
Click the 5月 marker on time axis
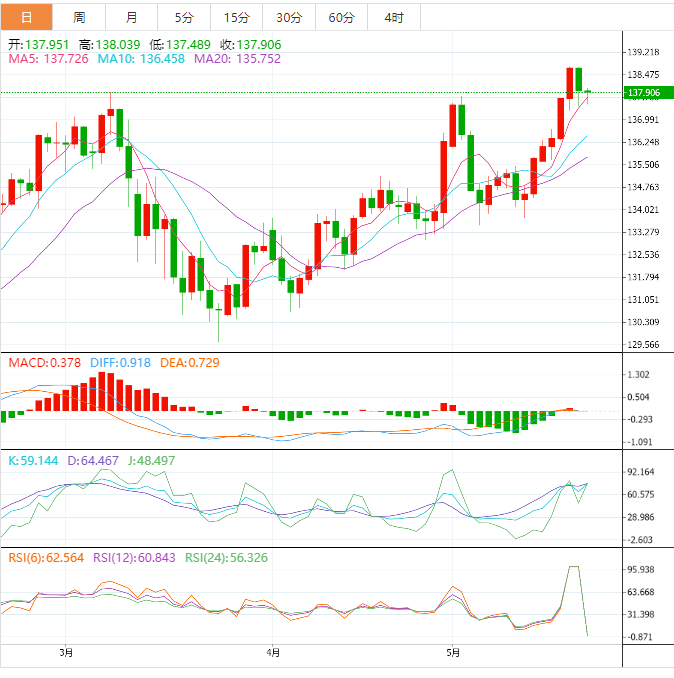click(453, 653)
